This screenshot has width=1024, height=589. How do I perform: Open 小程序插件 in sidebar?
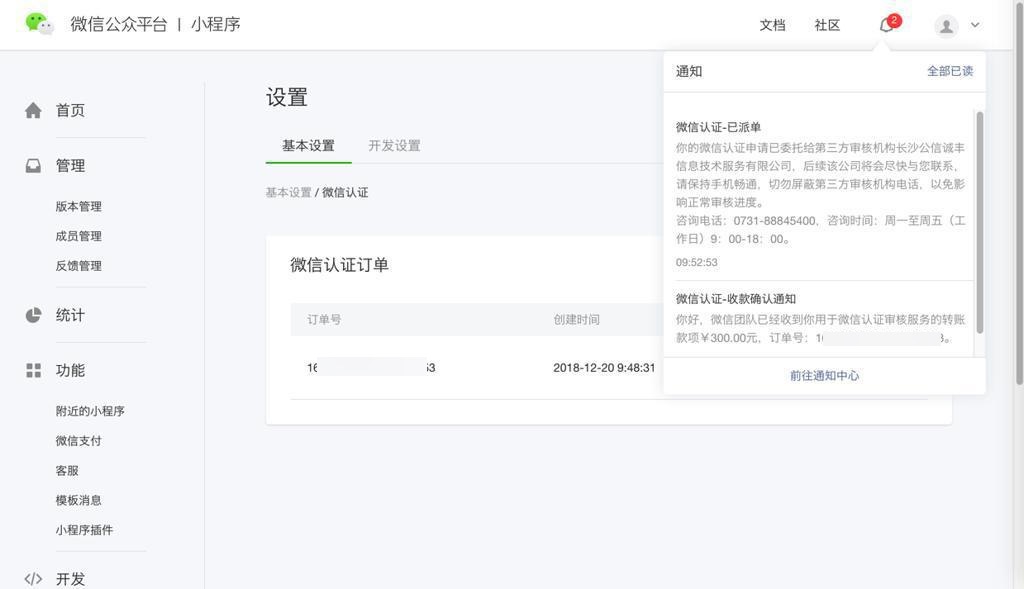click(x=84, y=530)
